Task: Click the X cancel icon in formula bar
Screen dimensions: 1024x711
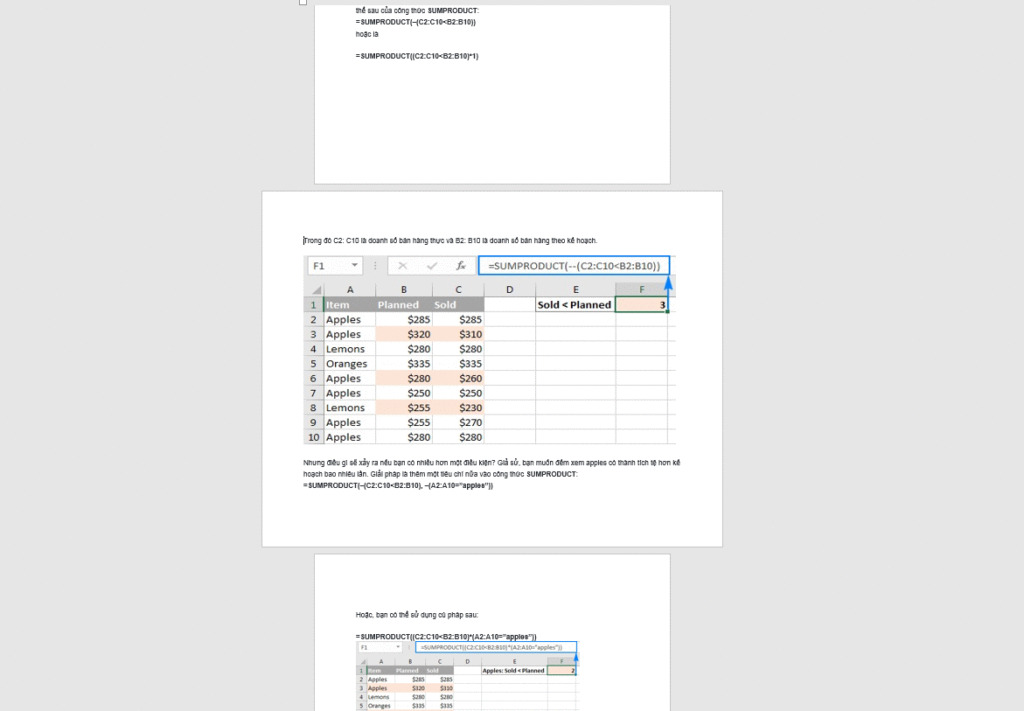Action: [402, 266]
